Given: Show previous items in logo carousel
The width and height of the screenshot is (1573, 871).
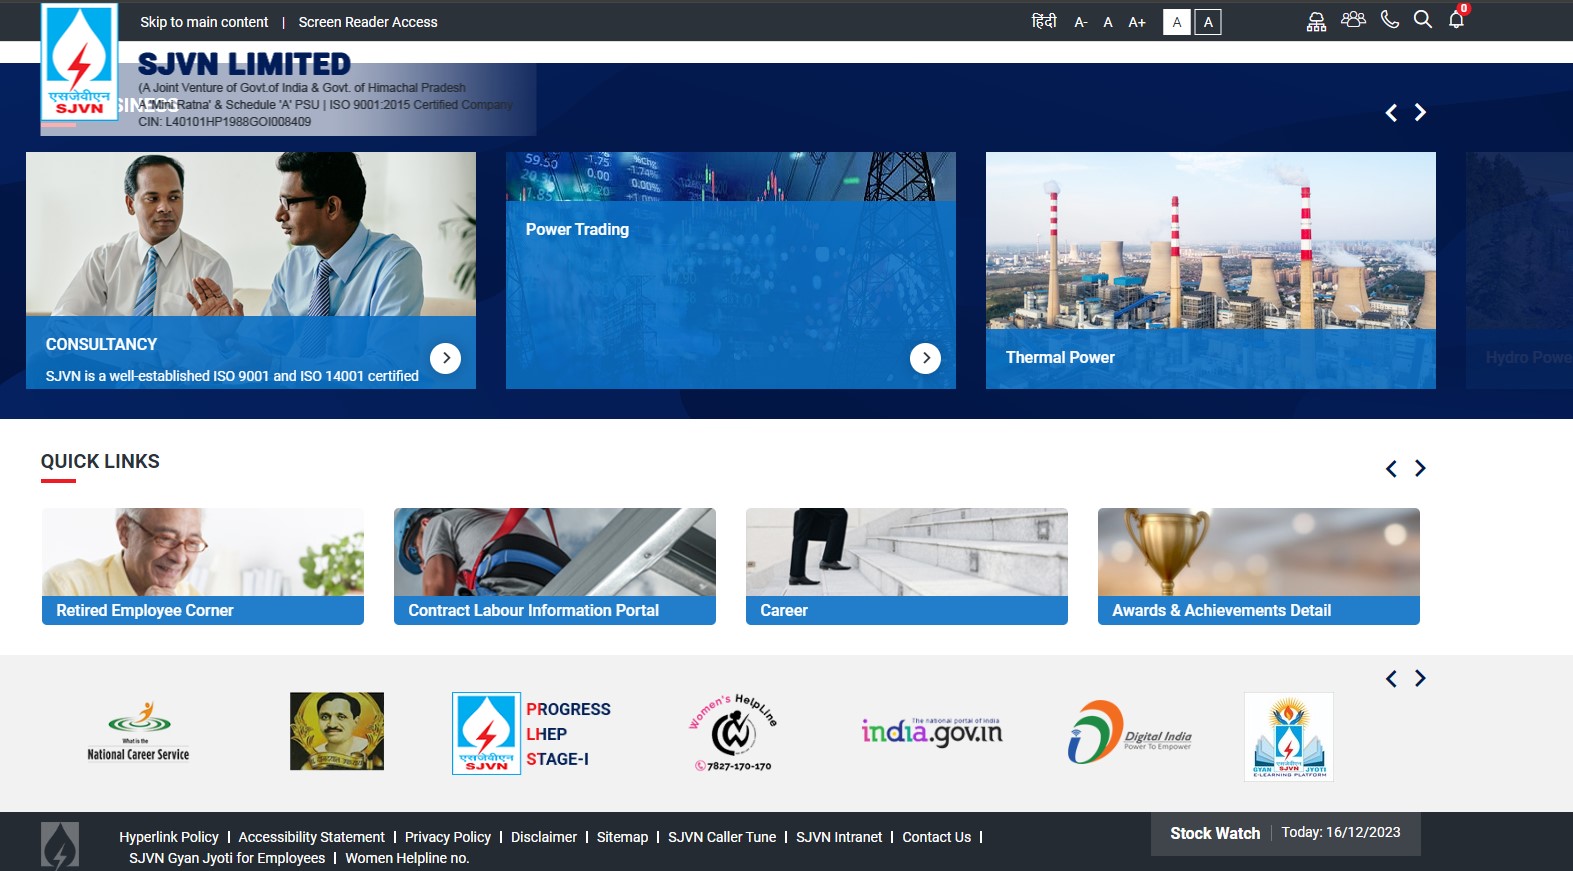Looking at the screenshot, I should 1391,679.
